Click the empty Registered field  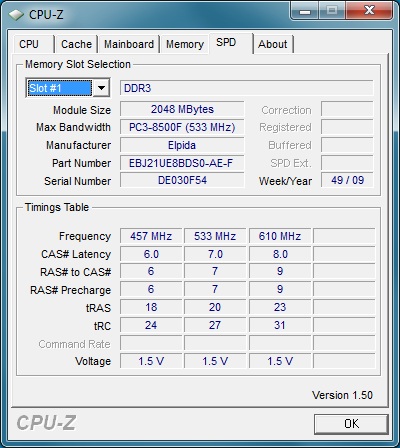[x=347, y=127]
